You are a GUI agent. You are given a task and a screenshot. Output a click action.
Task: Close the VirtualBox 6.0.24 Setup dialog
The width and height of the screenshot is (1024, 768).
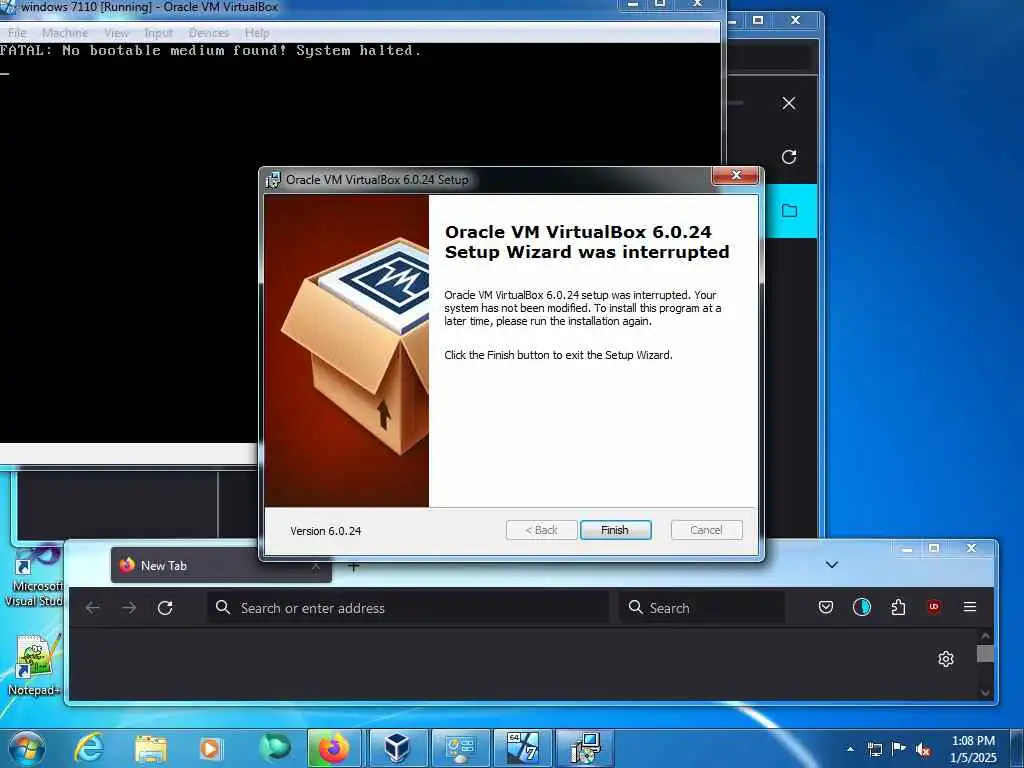735,175
